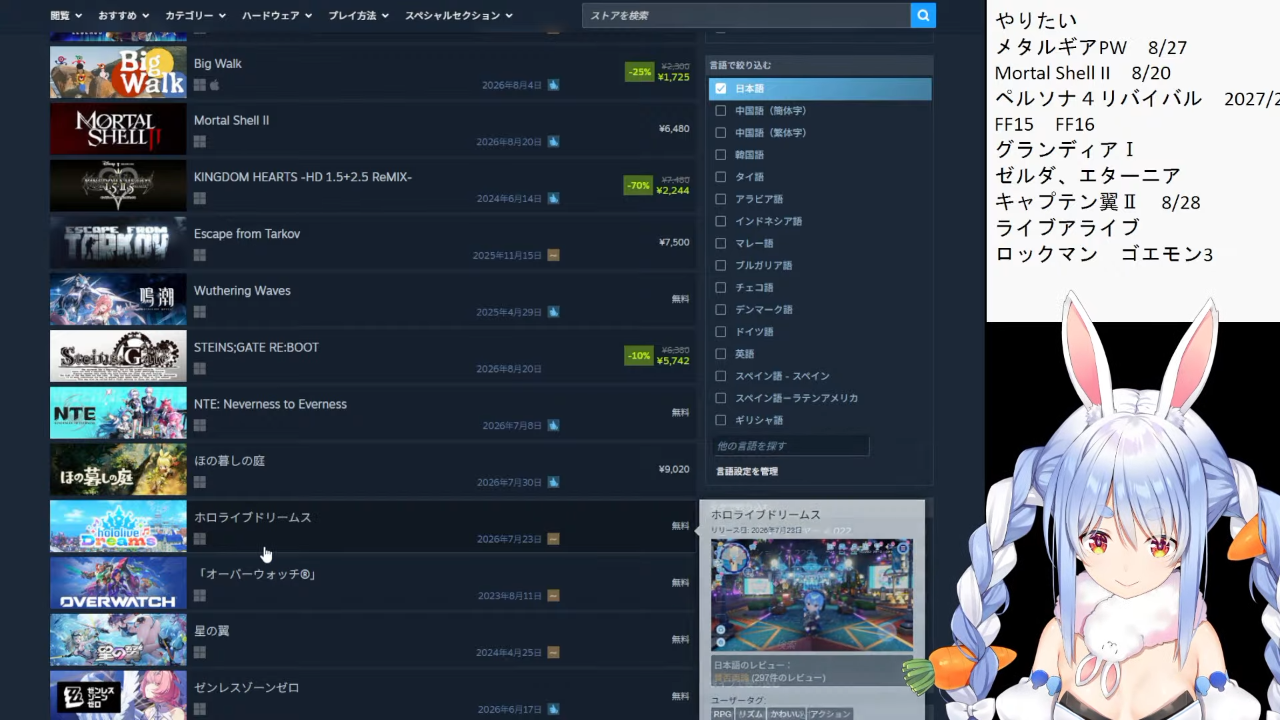
Task: Open the プレイ方法 dropdown
Action: [x=359, y=15]
